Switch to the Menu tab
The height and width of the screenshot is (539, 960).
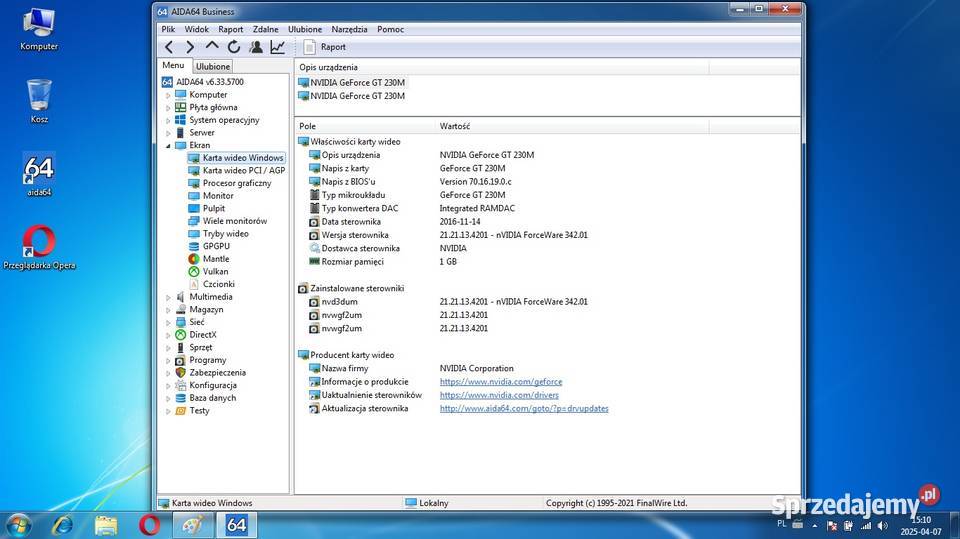173,65
